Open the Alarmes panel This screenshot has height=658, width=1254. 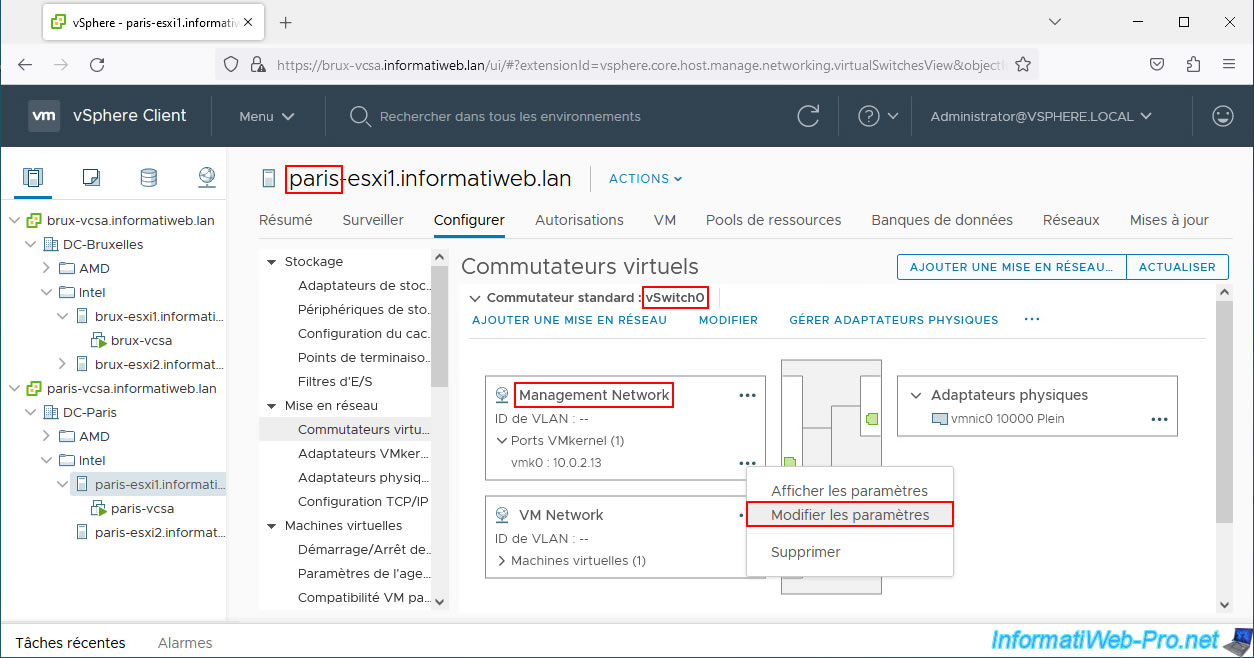(185, 643)
